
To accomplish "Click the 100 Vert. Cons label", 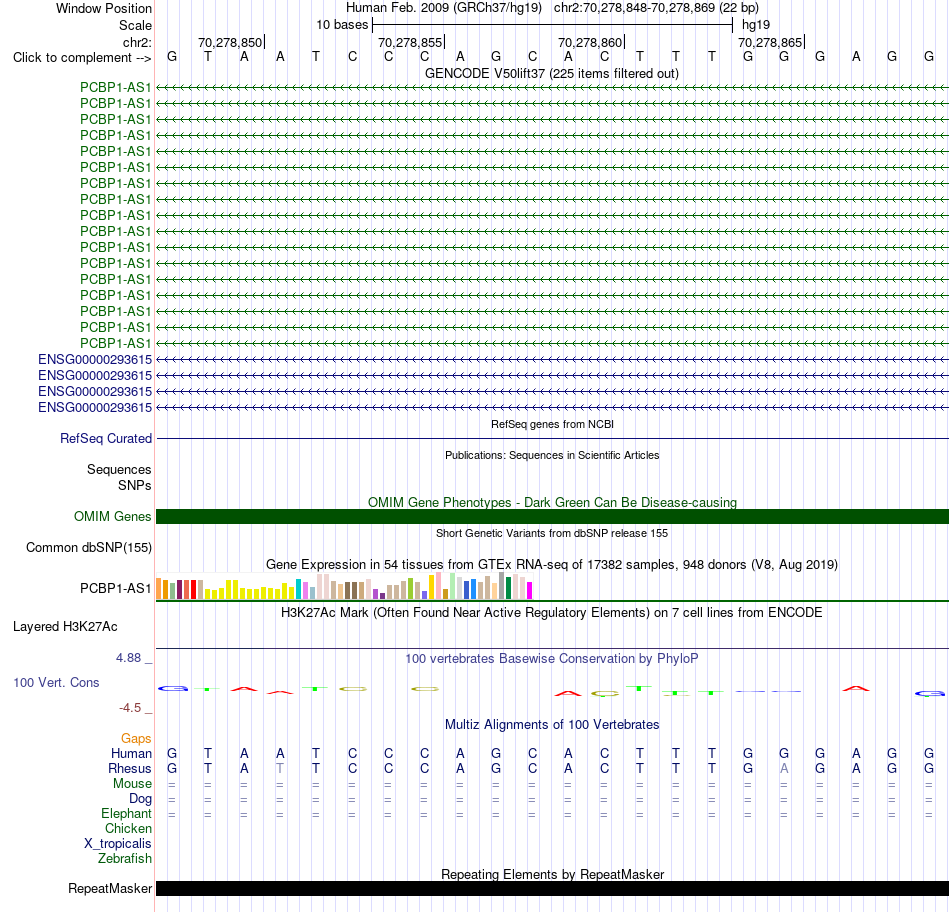I will click(56, 682).
